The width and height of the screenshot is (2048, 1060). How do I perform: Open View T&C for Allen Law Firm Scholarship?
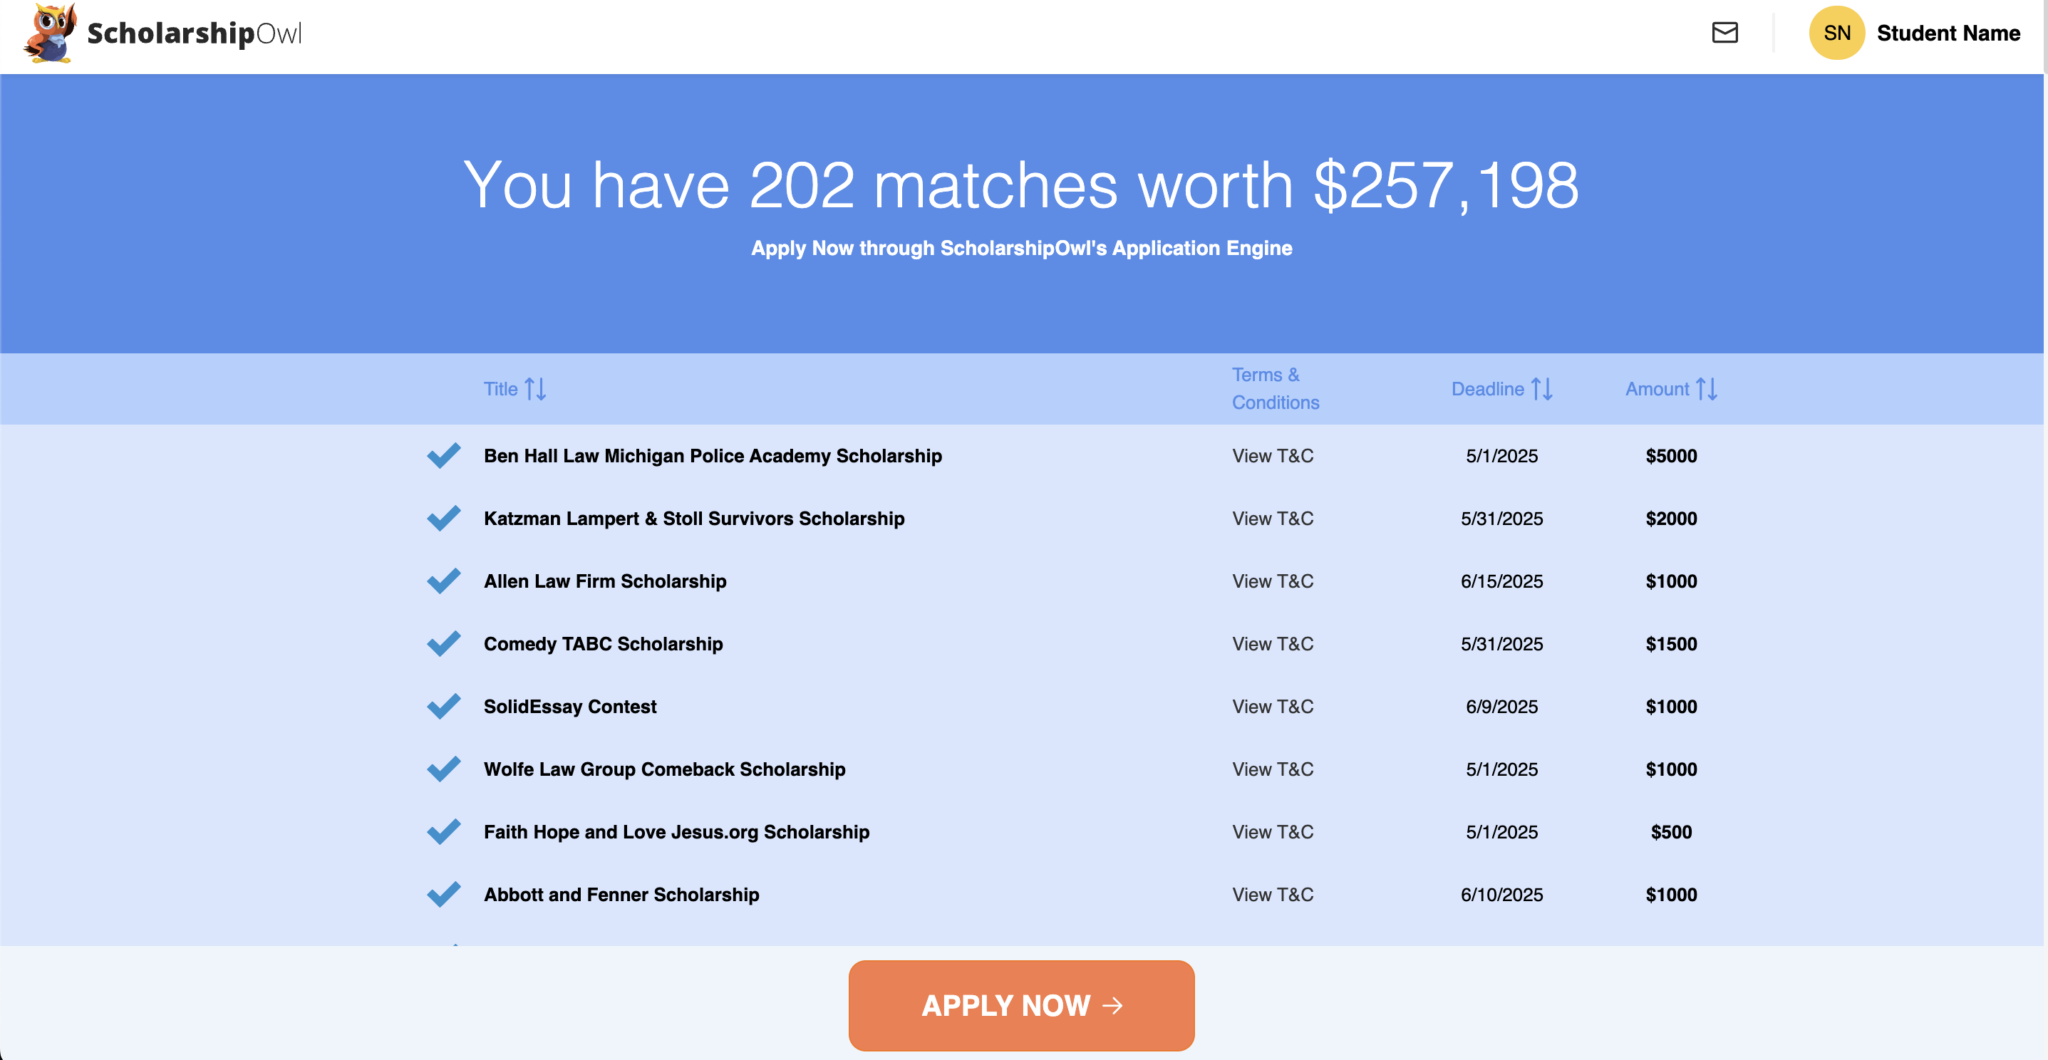coord(1272,581)
